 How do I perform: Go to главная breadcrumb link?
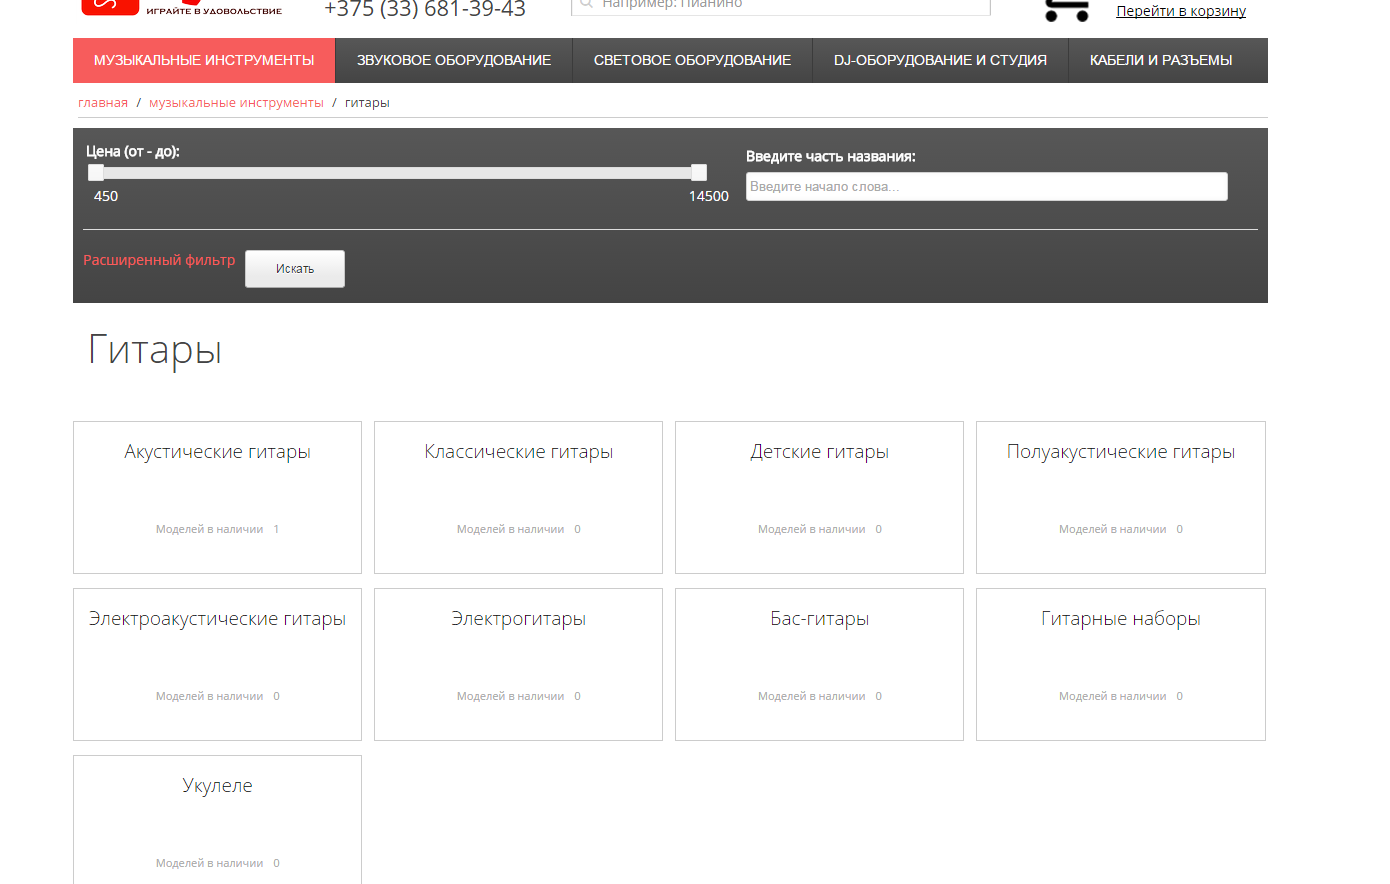tap(103, 103)
